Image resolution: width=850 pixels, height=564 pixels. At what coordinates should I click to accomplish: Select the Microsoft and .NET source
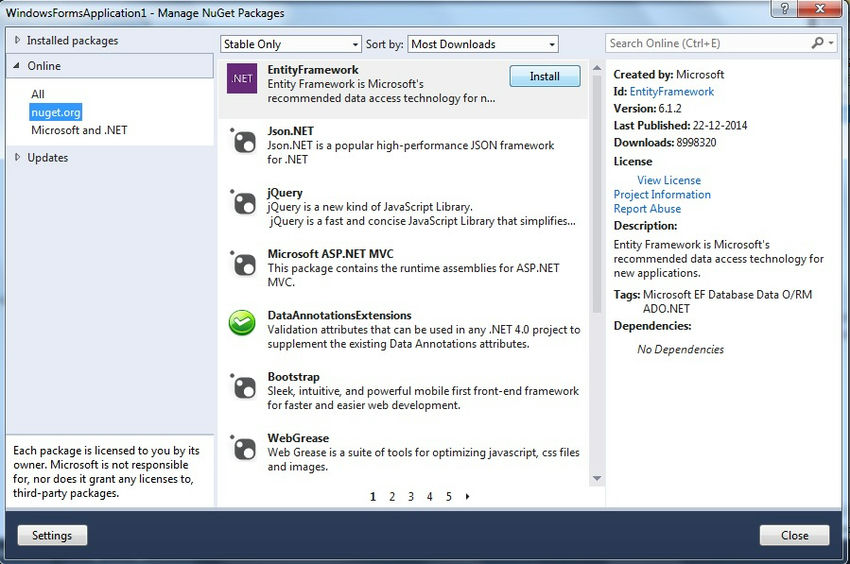[79, 130]
